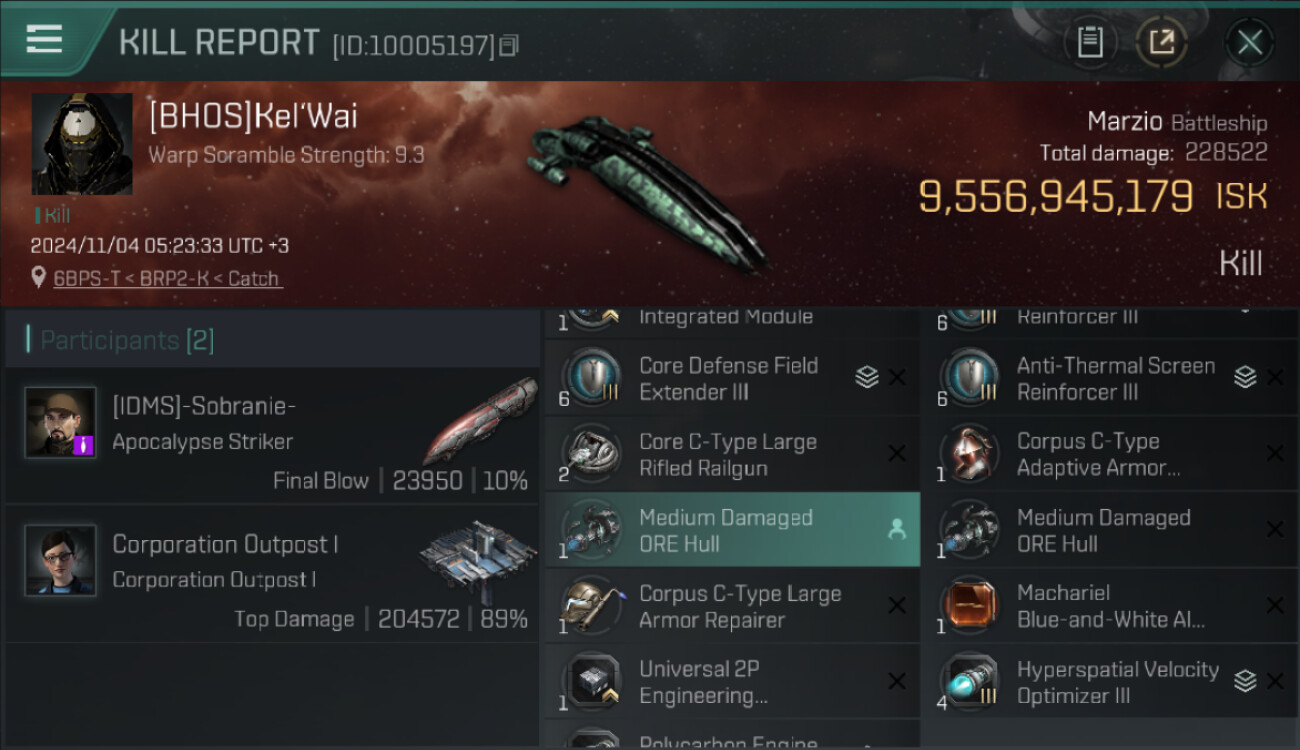Expand stack icon for Anti-Thermal Screen Reinforcer III
Screen dimensions: 1300x750
(x=1245, y=377)
